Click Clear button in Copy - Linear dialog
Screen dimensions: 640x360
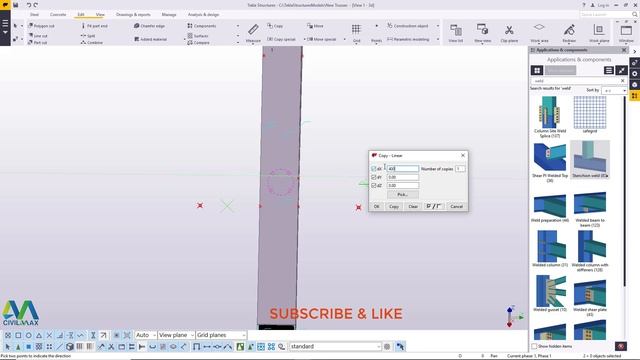[x=413, y=207]
